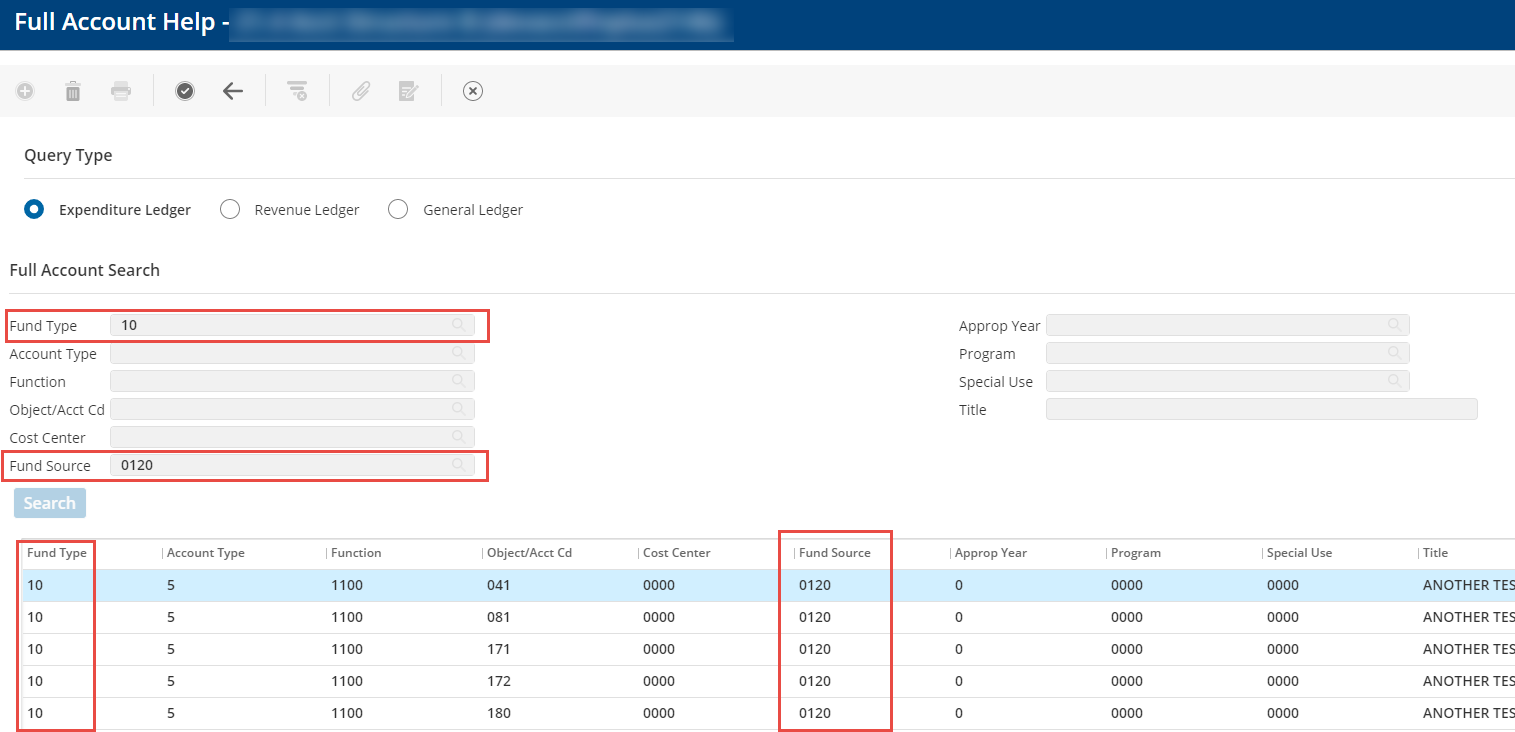Sort by the Object/Acct Cd column header

(x=529, y=553)
